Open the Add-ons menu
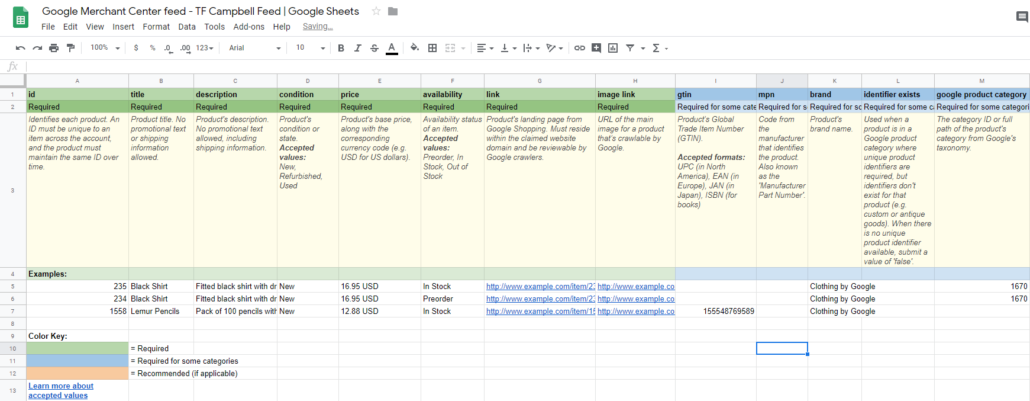The height and width of the screenshot is (401, 1030). point(249,27)
